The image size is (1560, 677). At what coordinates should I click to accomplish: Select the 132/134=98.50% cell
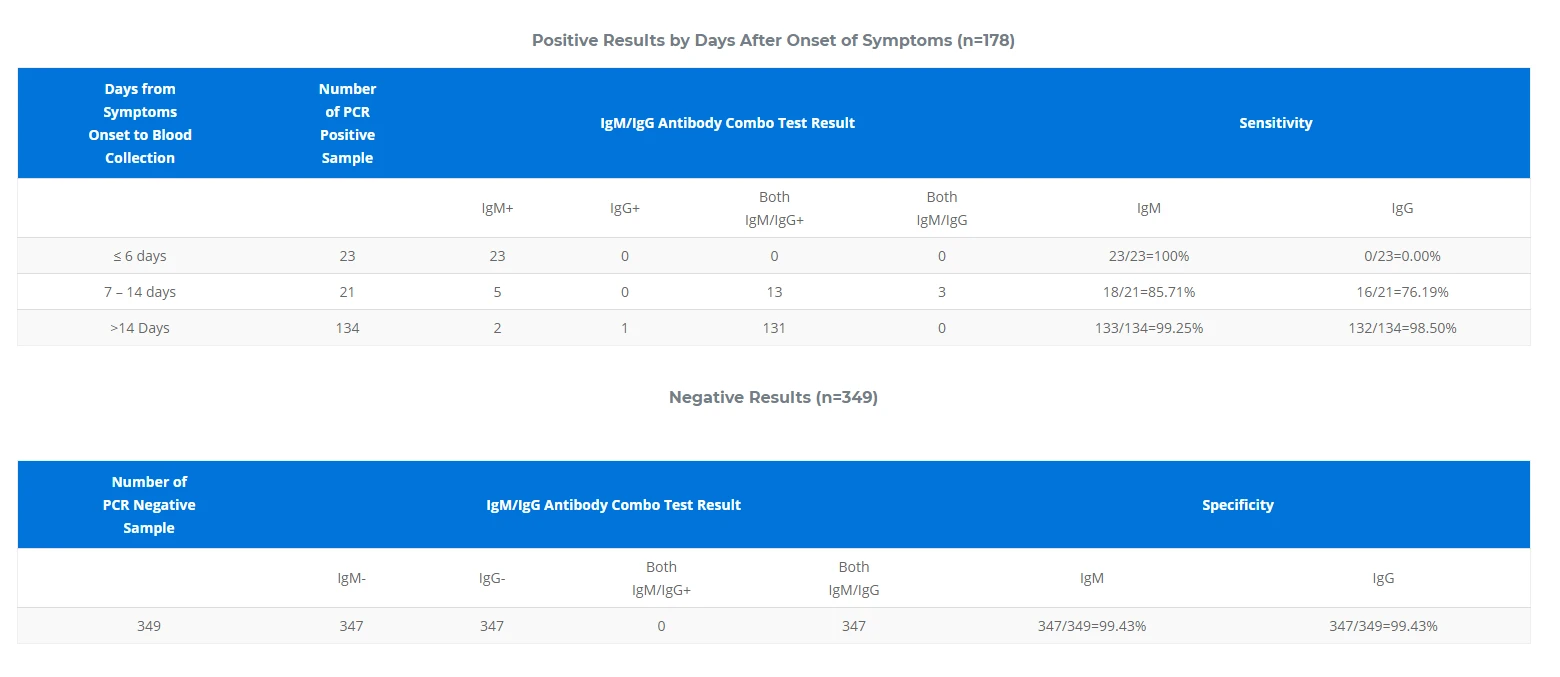click(1403, 328)
